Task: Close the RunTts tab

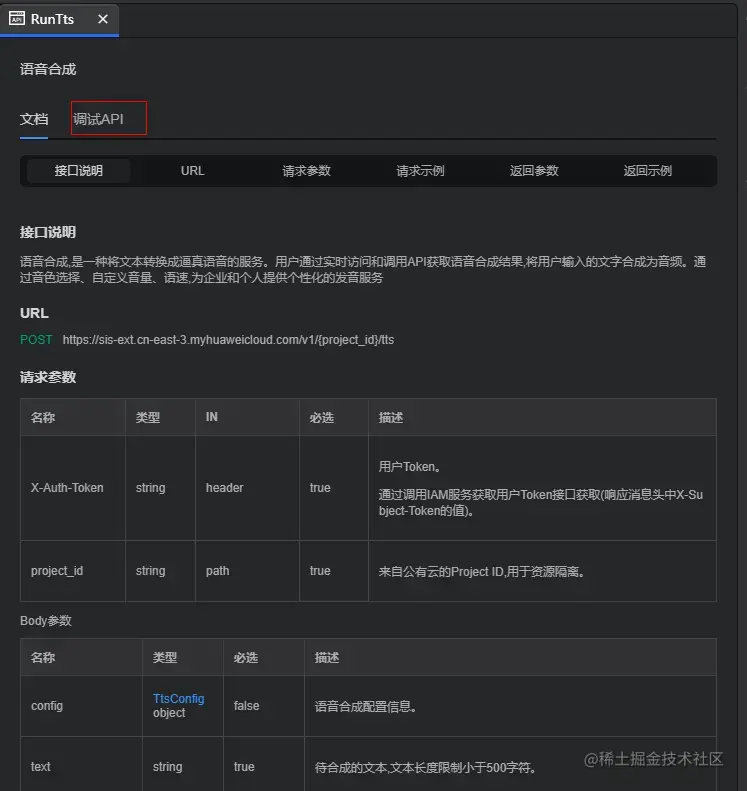Action: [103, 19]
